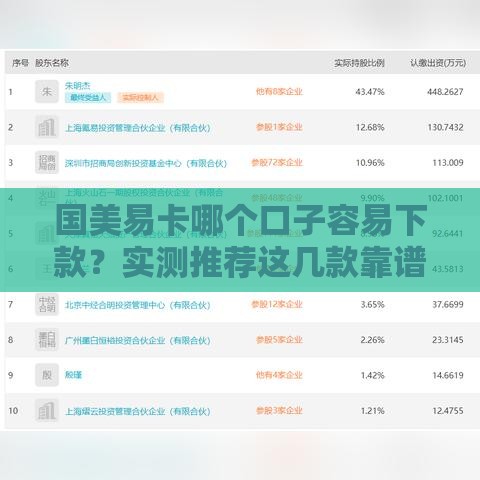Click row number 1 in the 序号 column
The height and width of the screenshot is (480, 480).
pyautogui.click(x=10, y=92)
